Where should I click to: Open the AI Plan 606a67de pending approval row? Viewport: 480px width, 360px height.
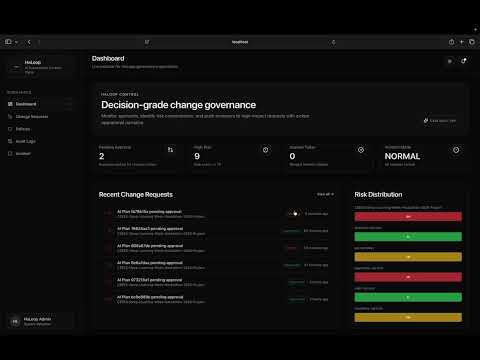point(216,248)
